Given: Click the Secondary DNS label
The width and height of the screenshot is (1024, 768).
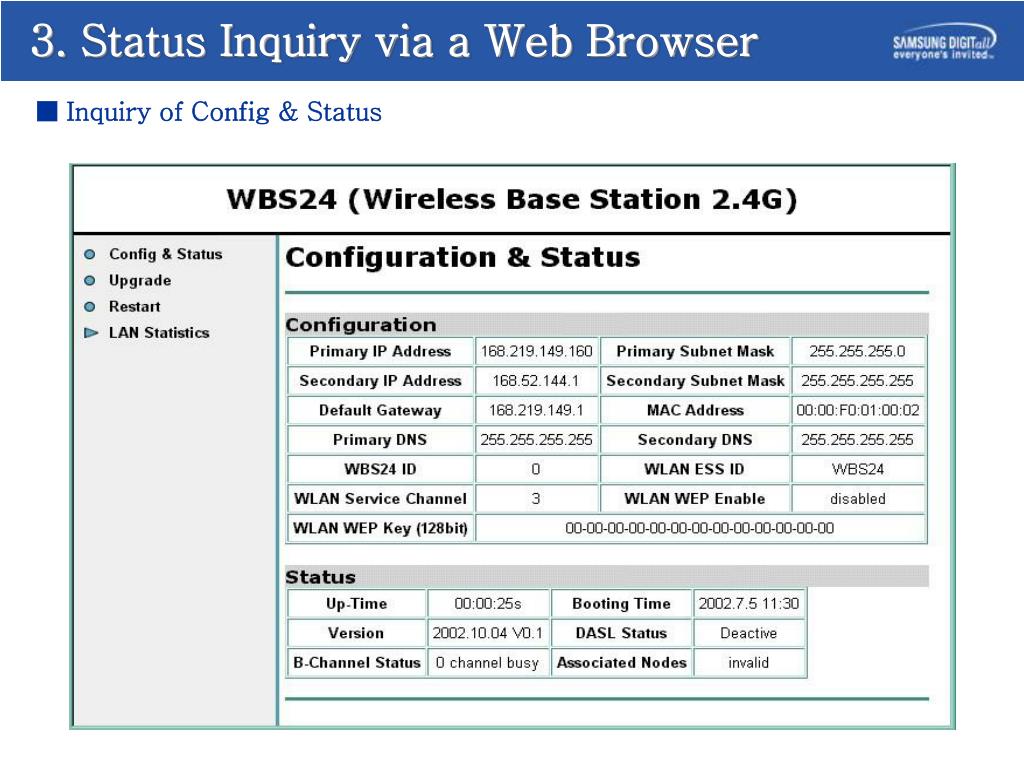Looking at the screenshot, I should [x=695, y=440].
